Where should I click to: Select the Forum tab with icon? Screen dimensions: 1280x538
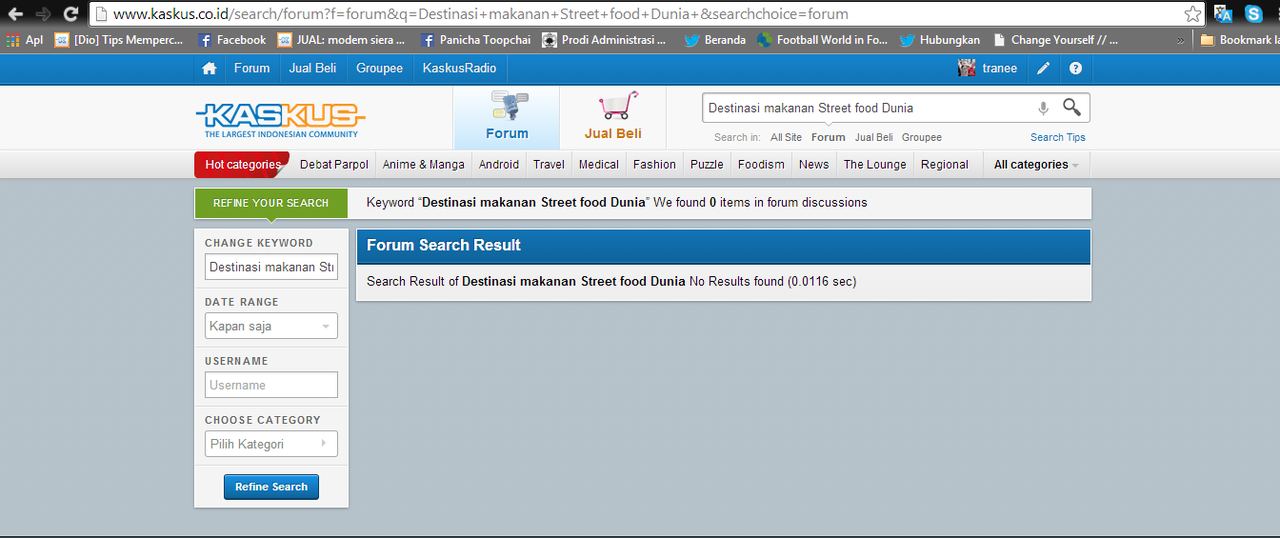(x=507, y=118)
